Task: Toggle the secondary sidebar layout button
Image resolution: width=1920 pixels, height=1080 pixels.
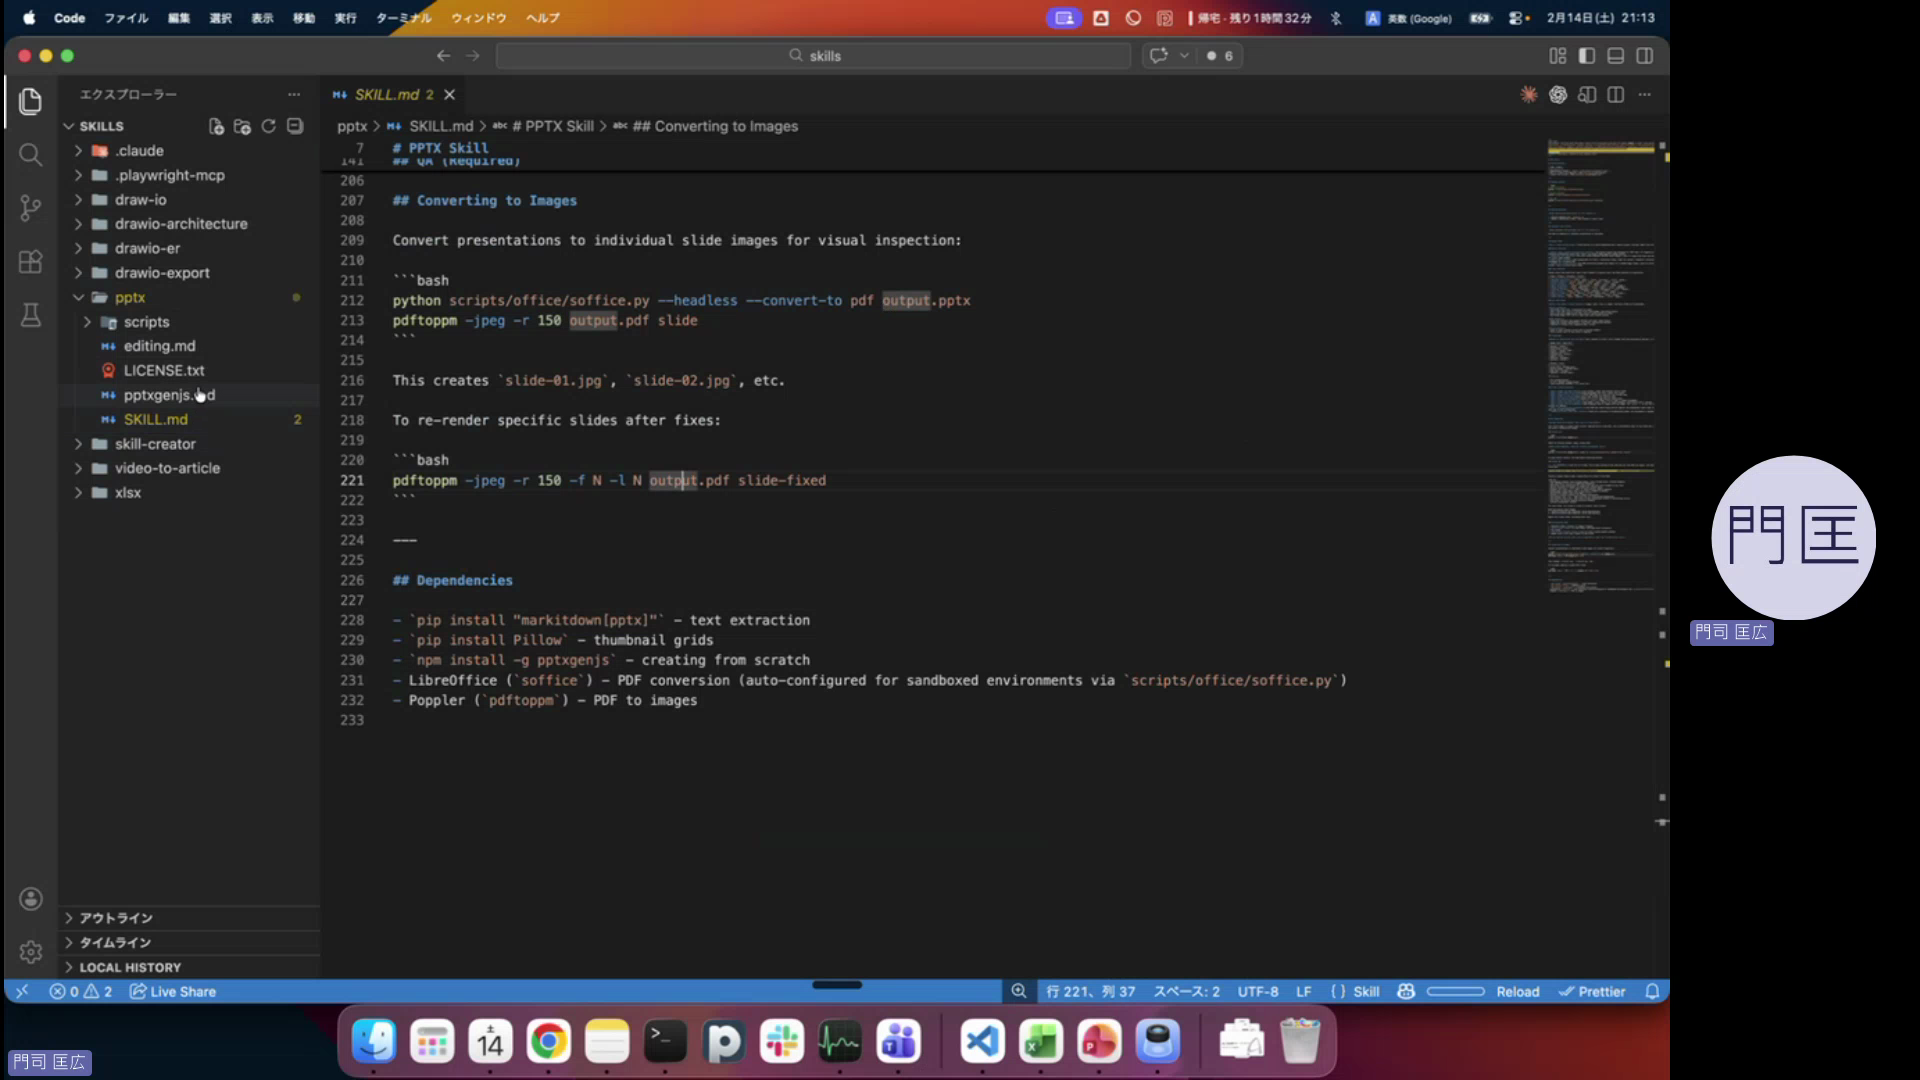Action: 1644,56
